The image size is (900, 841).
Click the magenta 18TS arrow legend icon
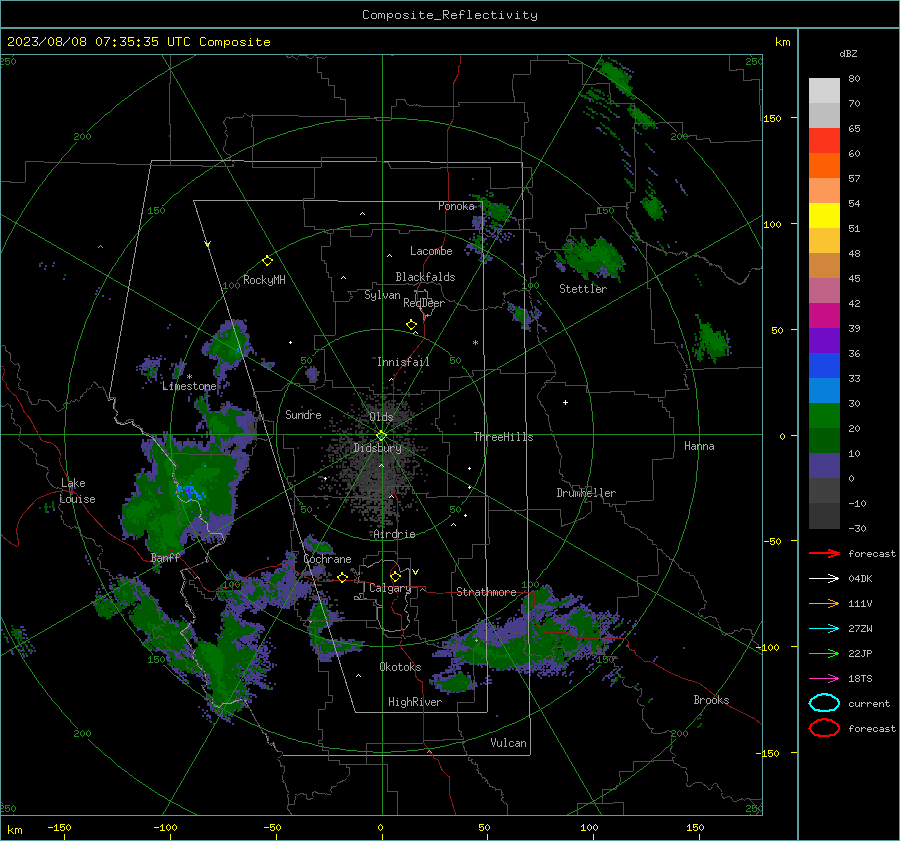(824, 679)
